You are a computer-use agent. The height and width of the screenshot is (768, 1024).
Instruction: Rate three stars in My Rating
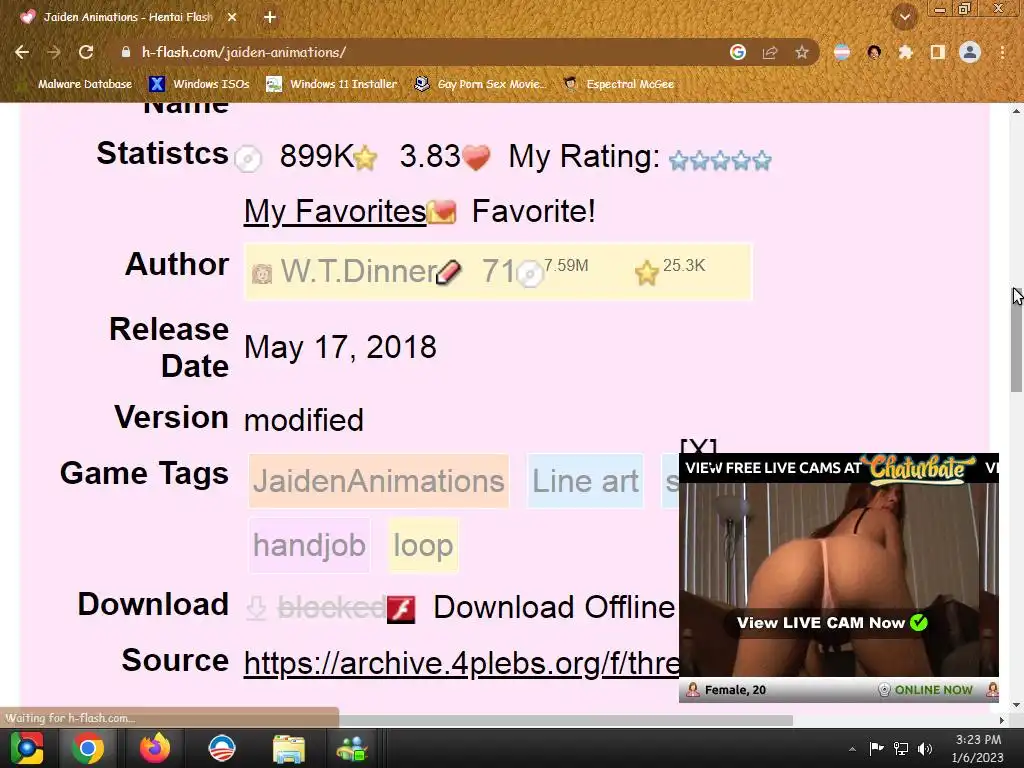720,161
